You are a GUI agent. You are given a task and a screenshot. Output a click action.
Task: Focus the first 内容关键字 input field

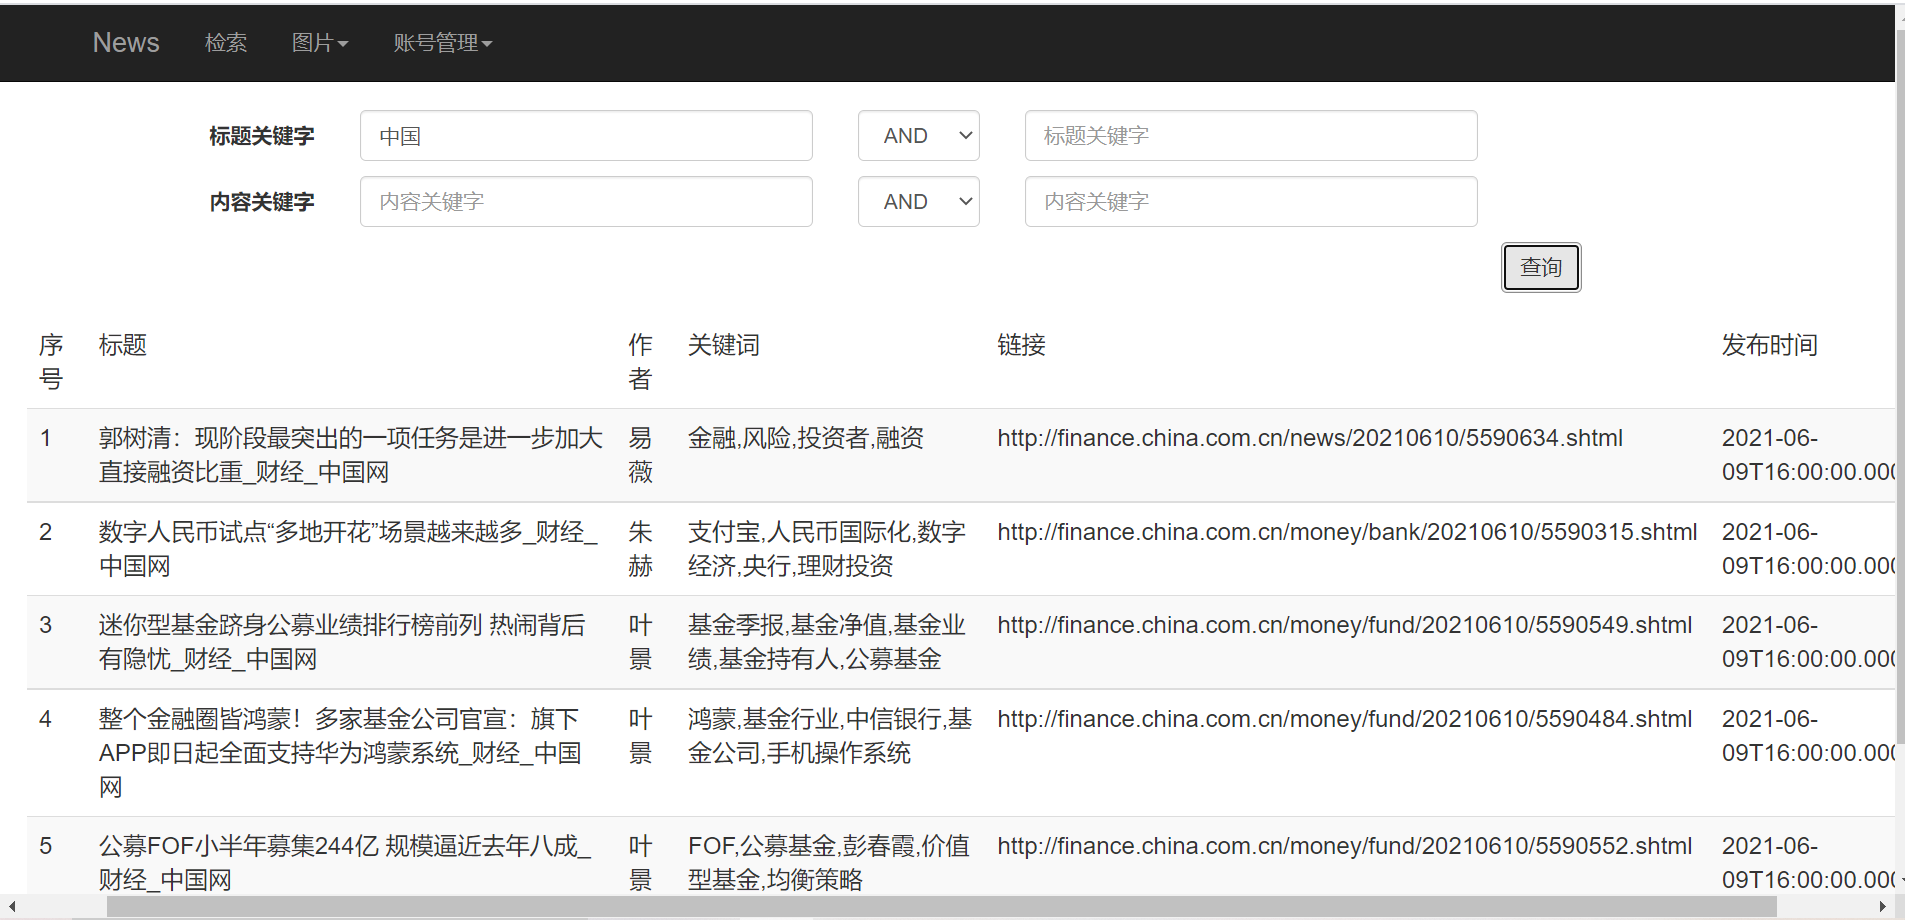coord(586,202)
